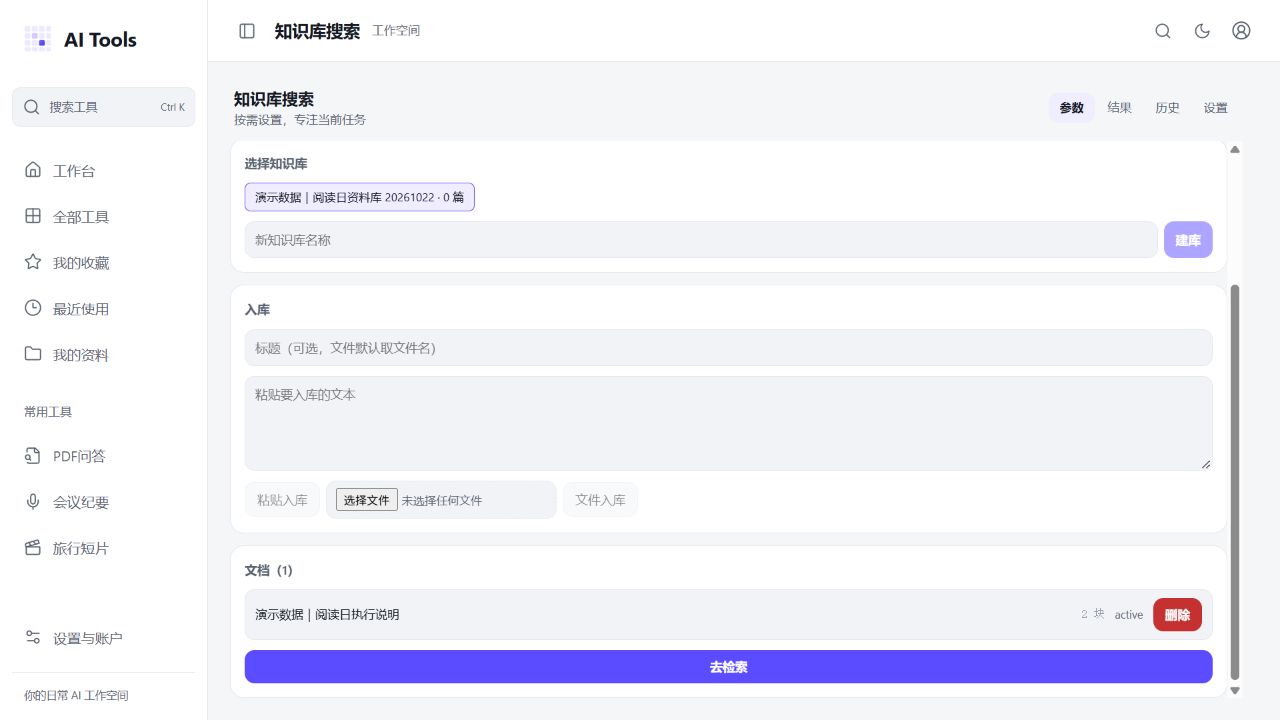Image resolution: width=1280 pixels, height=720 pixels.
Task: Click the AI Tools logo icon
Action: click(x=38, y=39)
